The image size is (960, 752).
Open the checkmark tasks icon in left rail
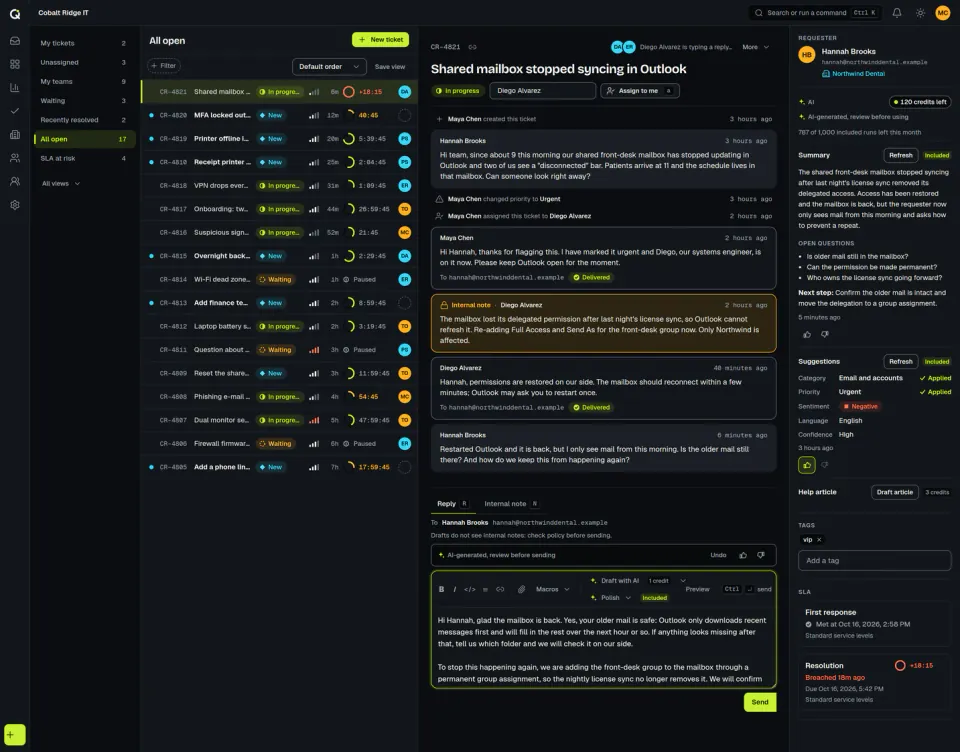click(15, 111)
